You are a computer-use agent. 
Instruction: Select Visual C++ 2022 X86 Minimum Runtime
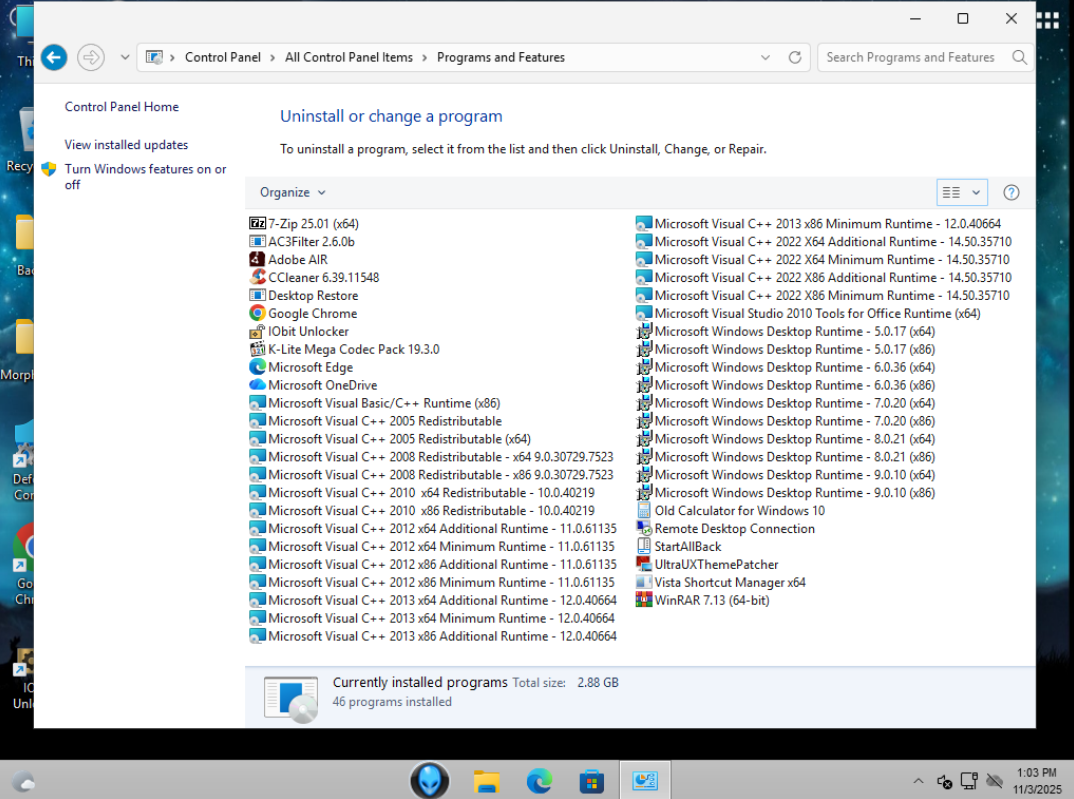(823, 295)
